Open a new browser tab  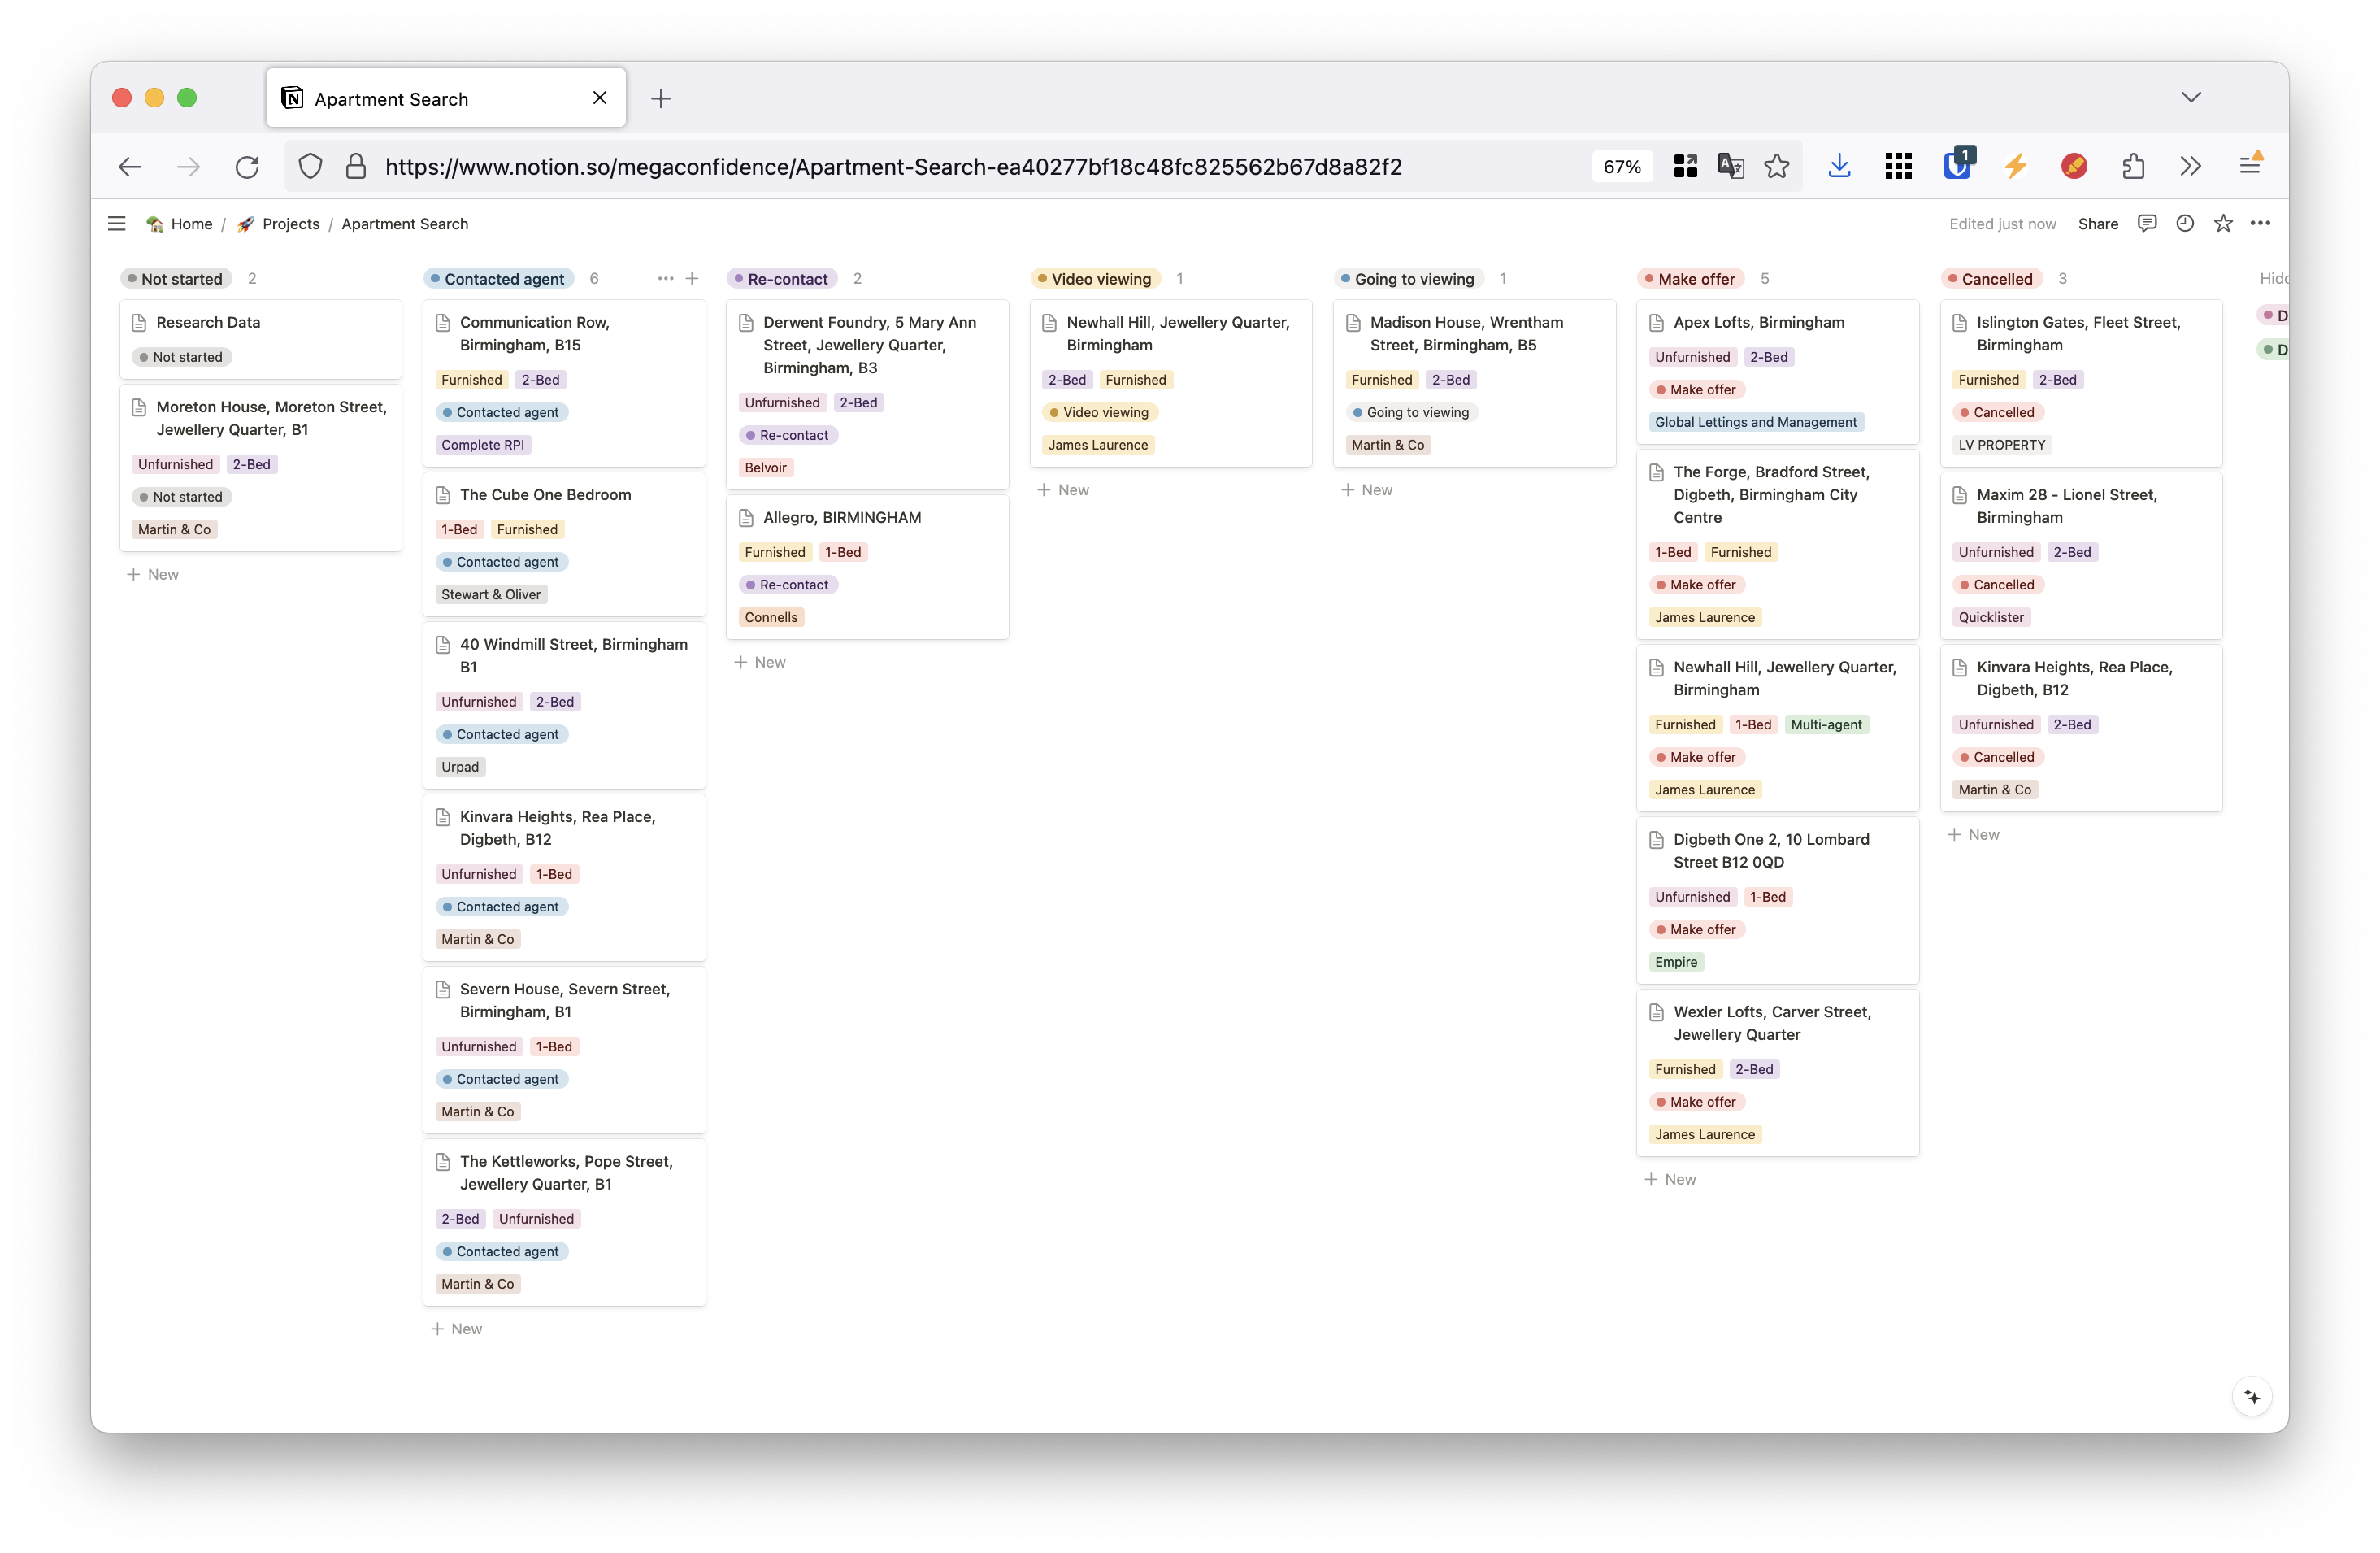pyautogui.click(x=661, y=98)
